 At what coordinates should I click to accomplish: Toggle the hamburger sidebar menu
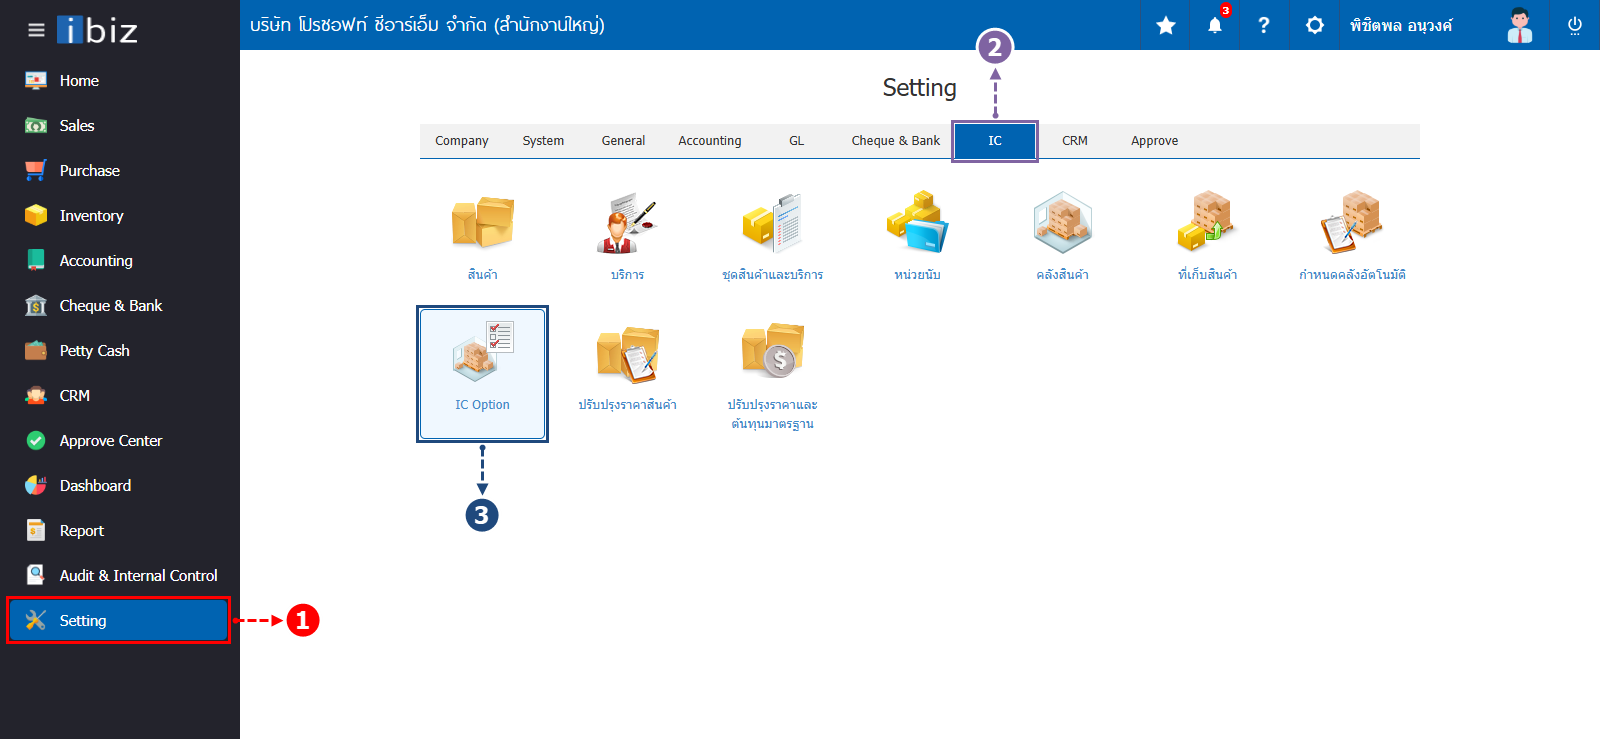[36, 30]
